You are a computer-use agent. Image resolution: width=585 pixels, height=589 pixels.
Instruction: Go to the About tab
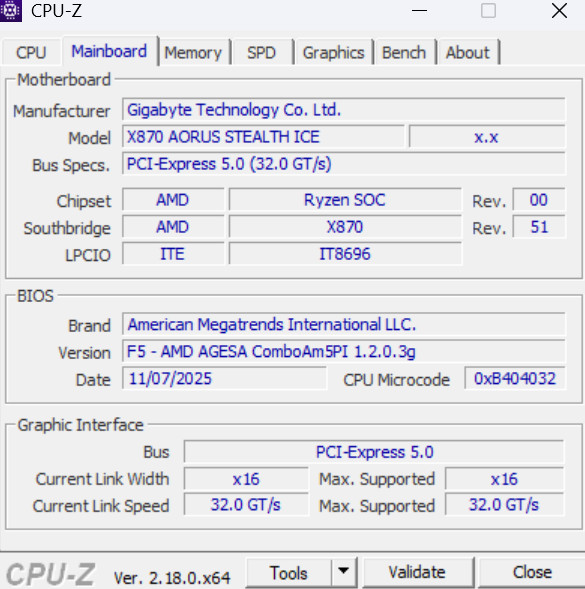tap(468, 52)
